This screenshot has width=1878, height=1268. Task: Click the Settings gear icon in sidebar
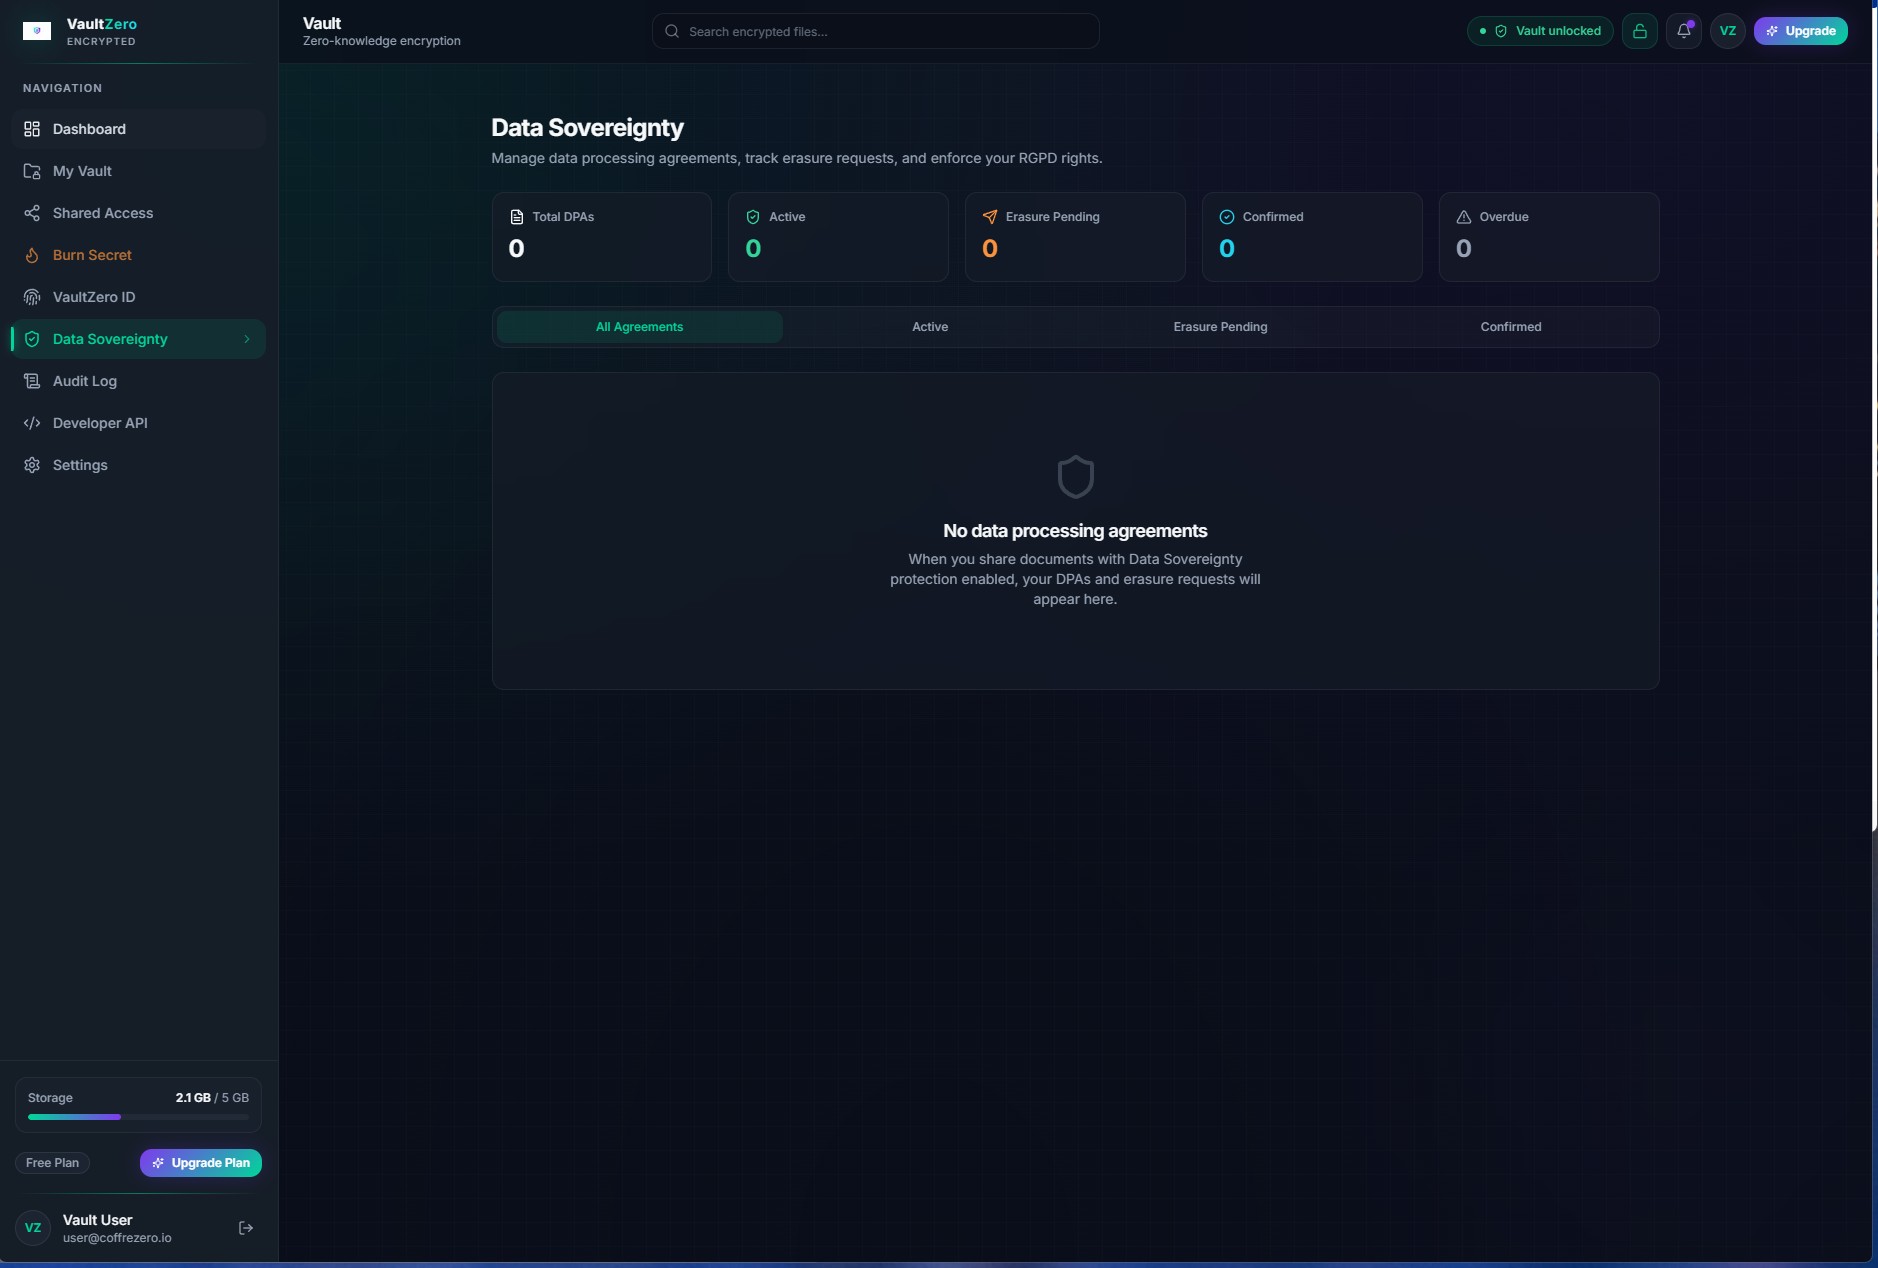tap(32, 465)
